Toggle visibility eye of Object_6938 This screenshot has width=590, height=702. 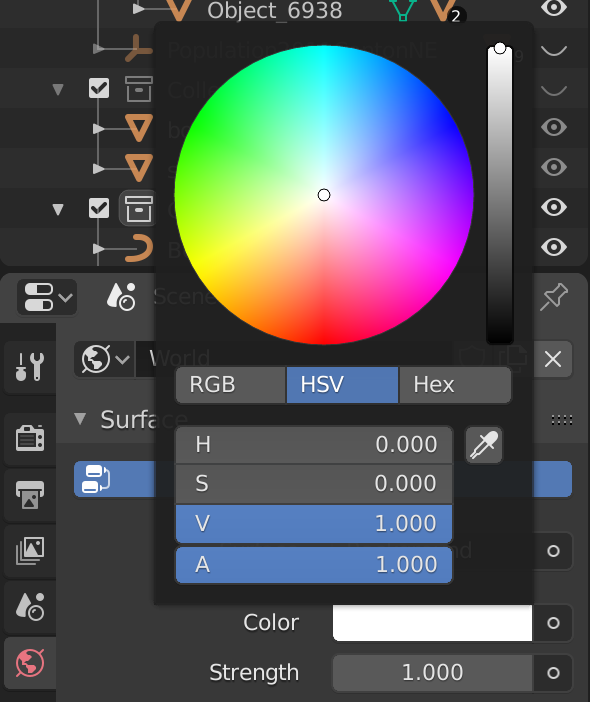click(x=554, y=8)
